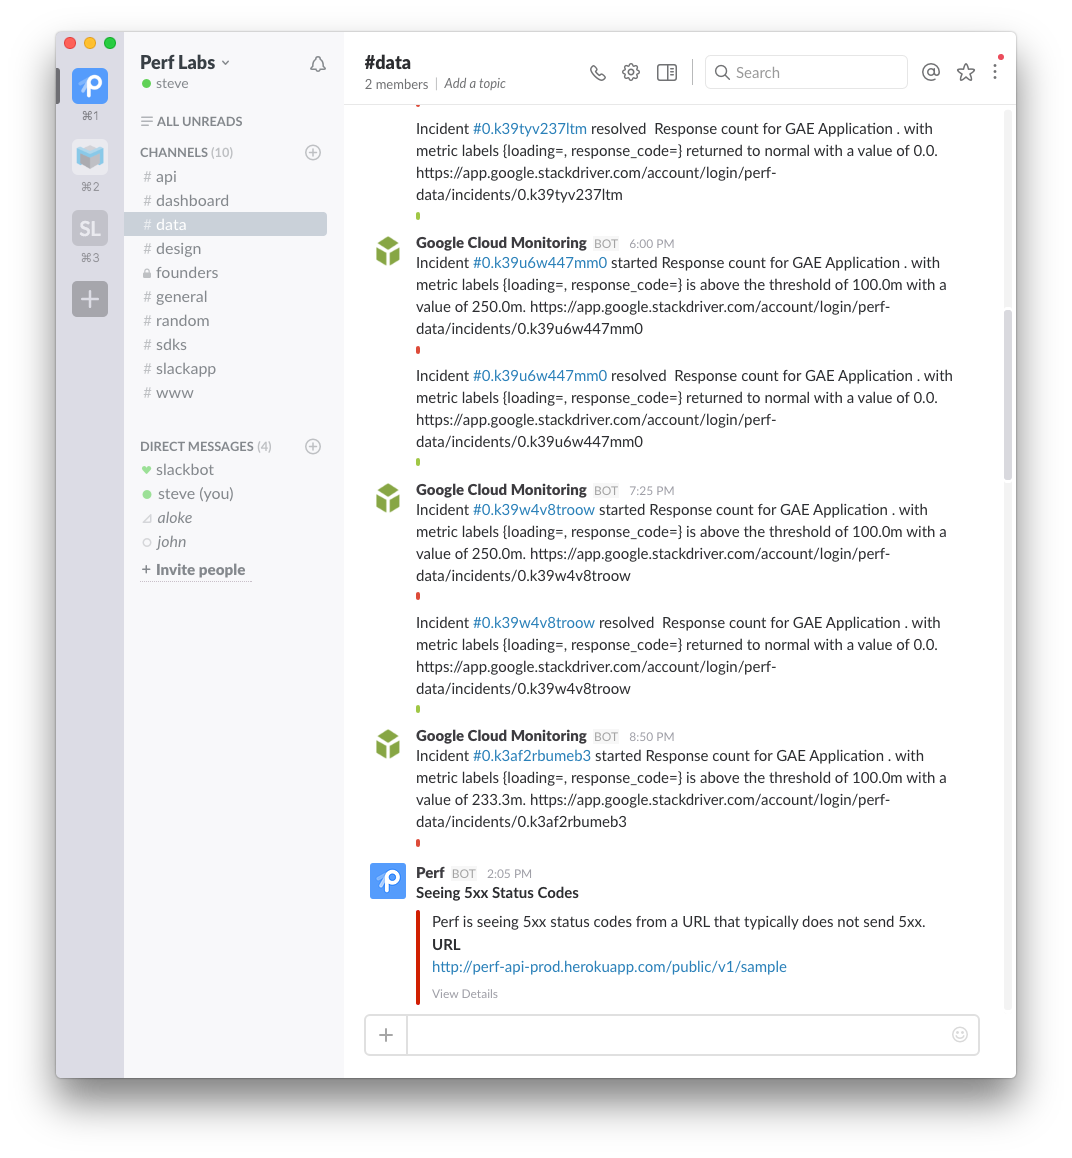The height and width of the screenshot is (1158, 1072).
Task: Open incident link #0.k39u6w447mm0 started
Action: coord(540,263)
